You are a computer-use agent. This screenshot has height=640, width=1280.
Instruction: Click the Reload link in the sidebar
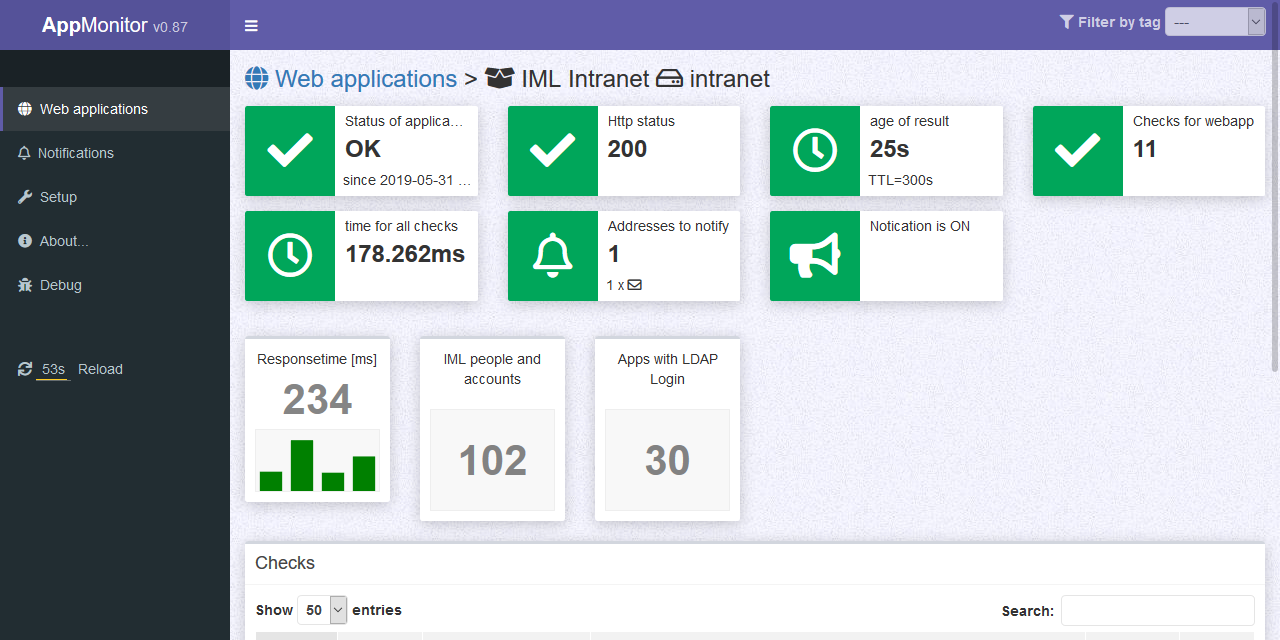(100, 369)
